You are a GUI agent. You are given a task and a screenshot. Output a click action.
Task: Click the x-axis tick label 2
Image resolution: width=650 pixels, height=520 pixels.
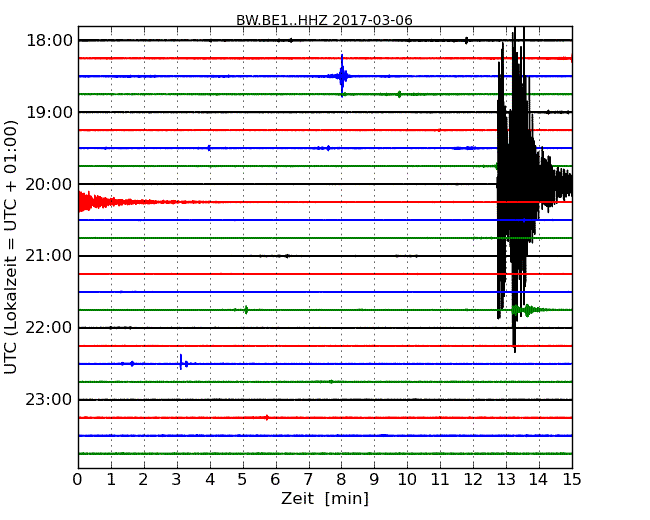point(143,480)
